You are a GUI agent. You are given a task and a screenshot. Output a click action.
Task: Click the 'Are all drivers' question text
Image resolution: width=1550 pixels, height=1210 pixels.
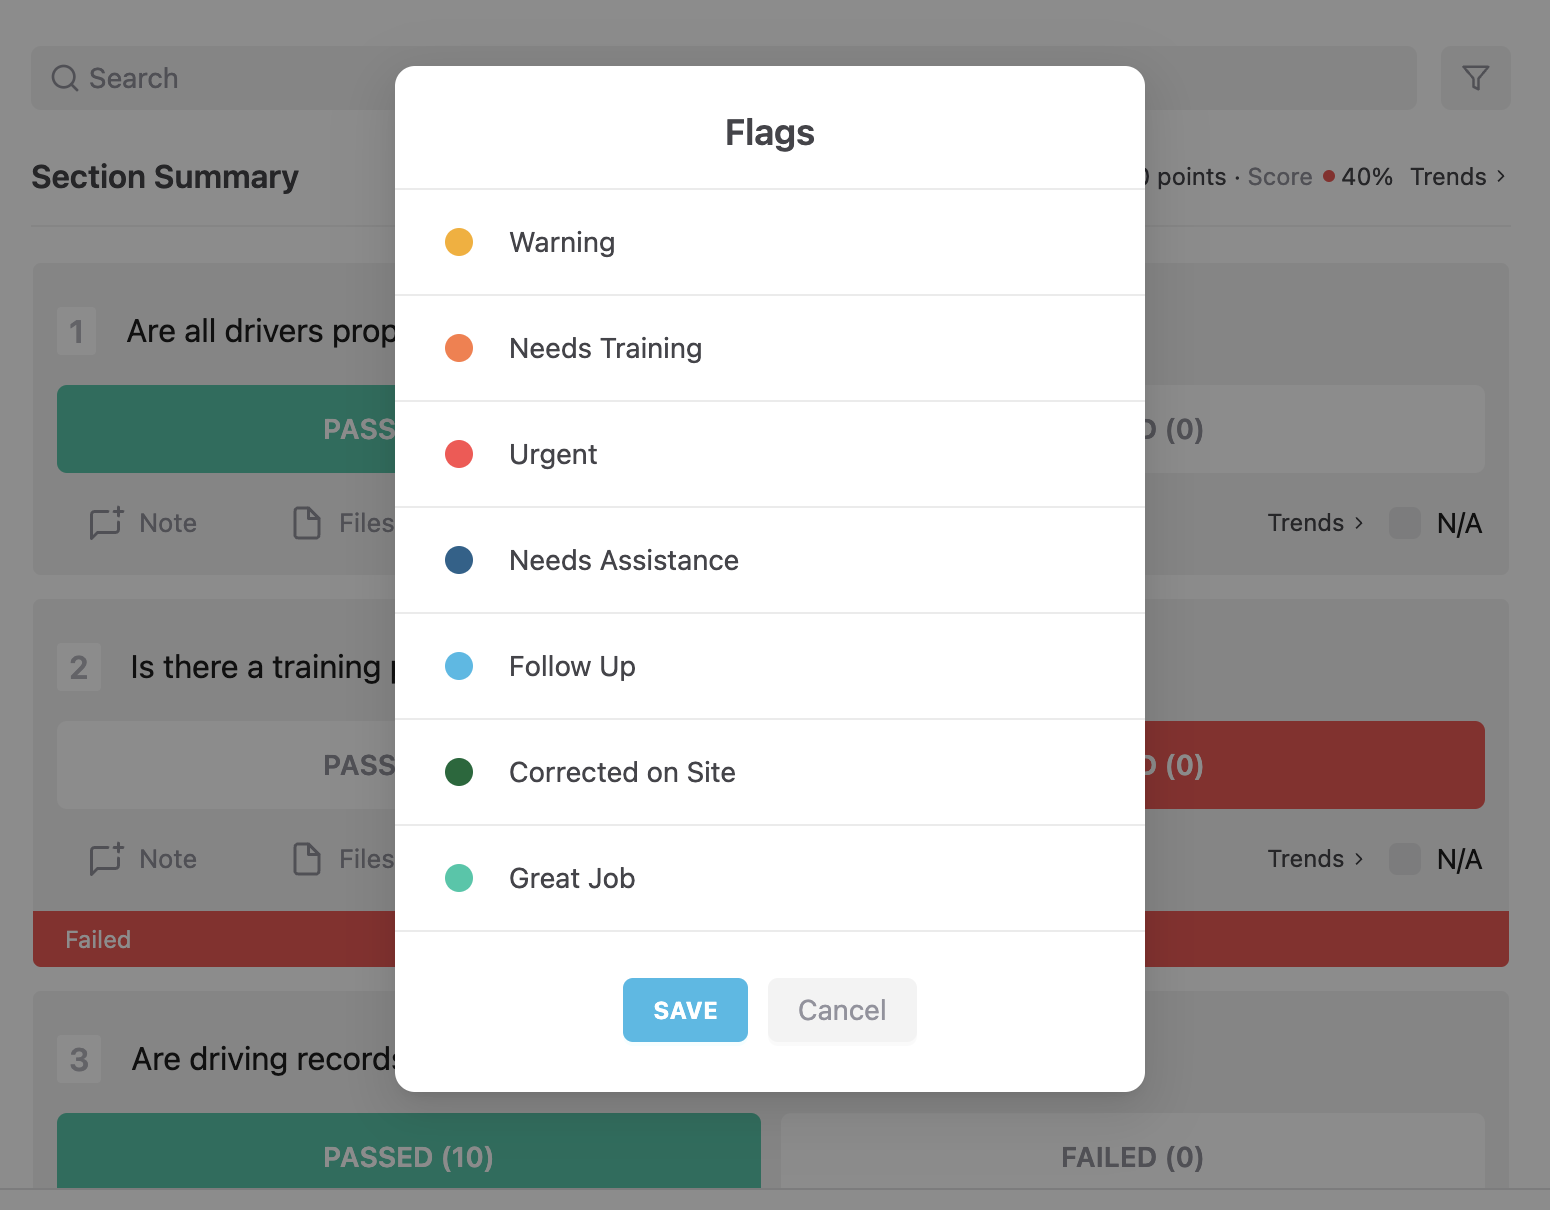point(260,331)
